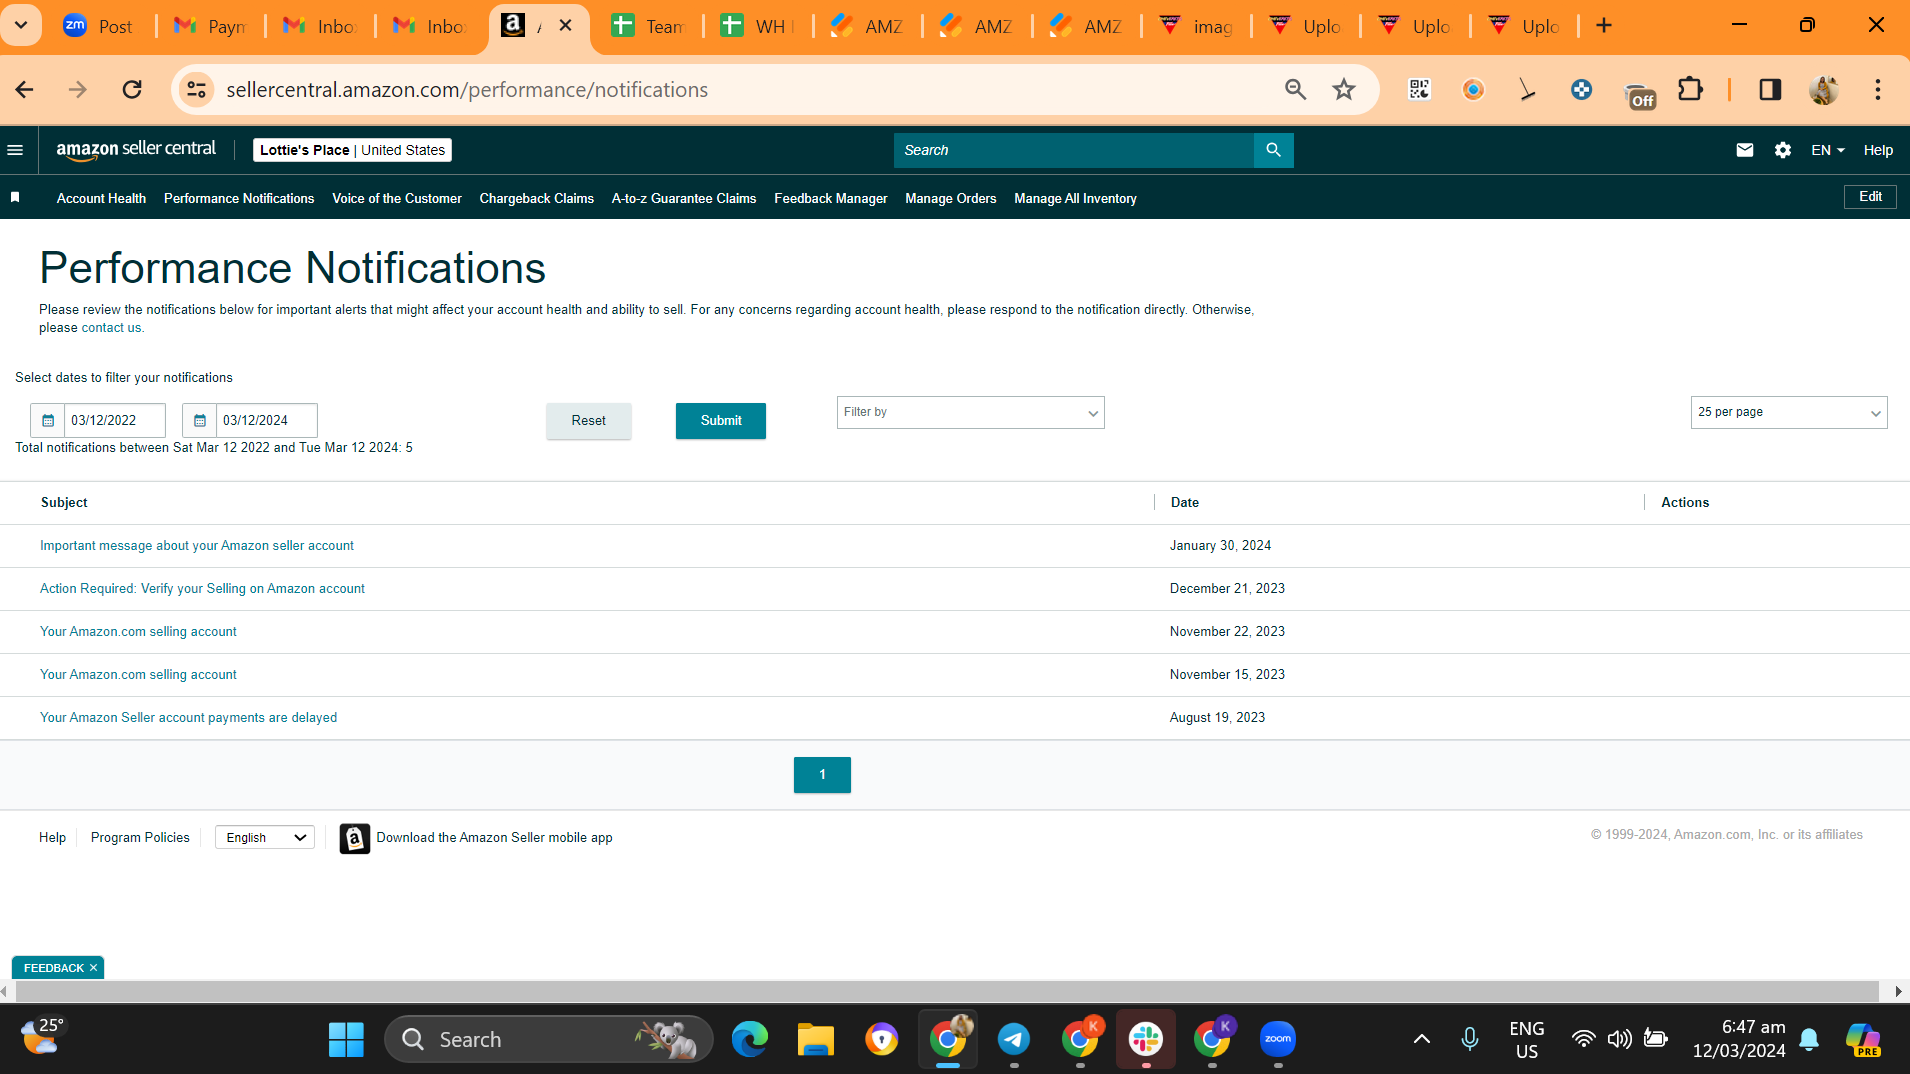
Task: Toggle the Chrome side panel
Action: pos(1770,90)
